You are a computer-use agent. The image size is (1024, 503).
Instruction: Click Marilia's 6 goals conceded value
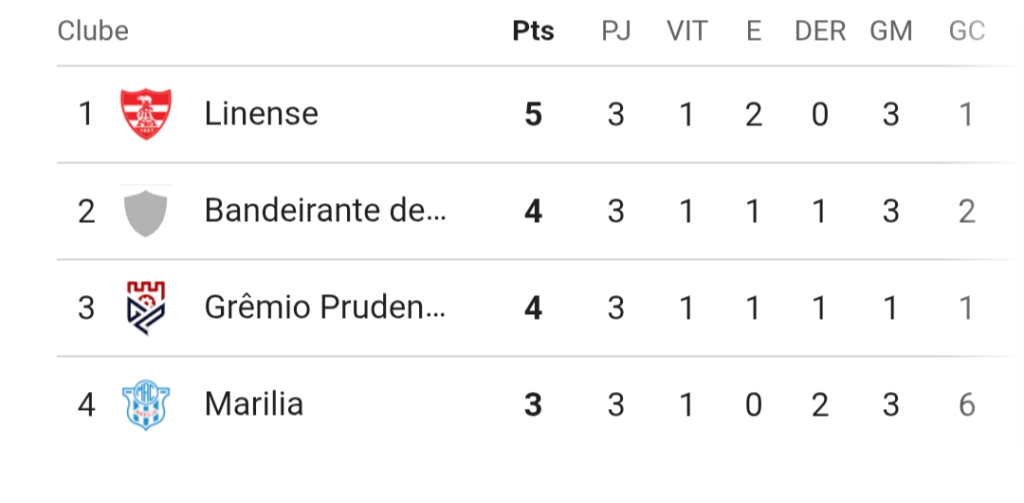click(x=967, y=405)
